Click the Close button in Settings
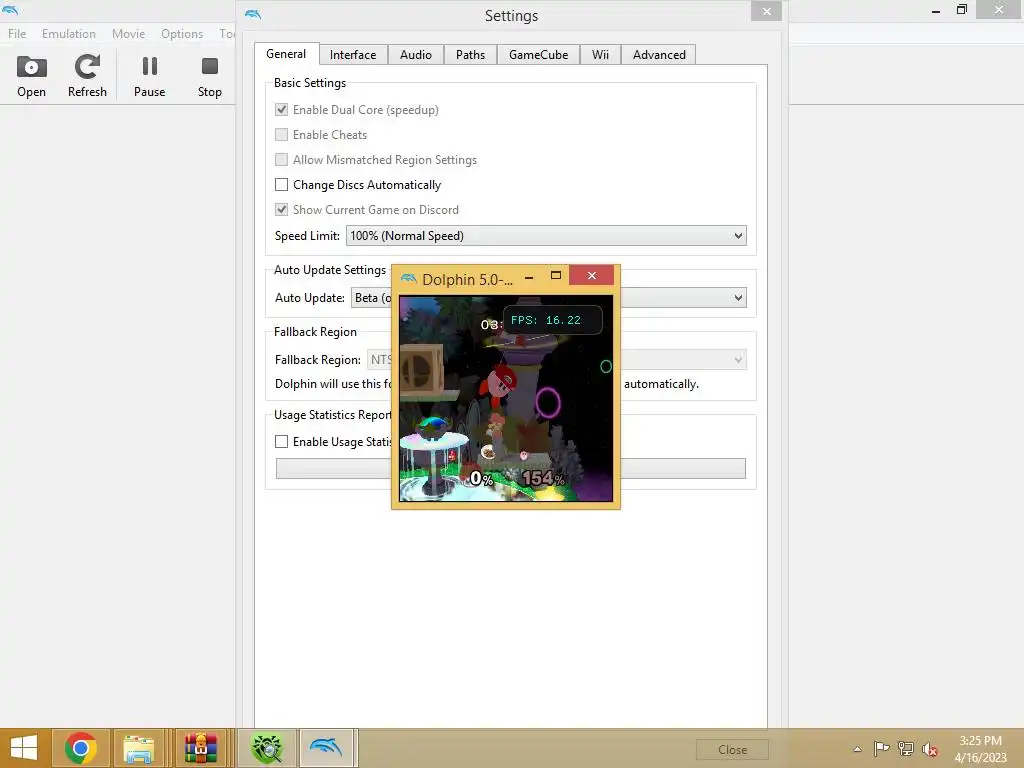This screenshot has height=768, width=1024. (x=732, y=750)
